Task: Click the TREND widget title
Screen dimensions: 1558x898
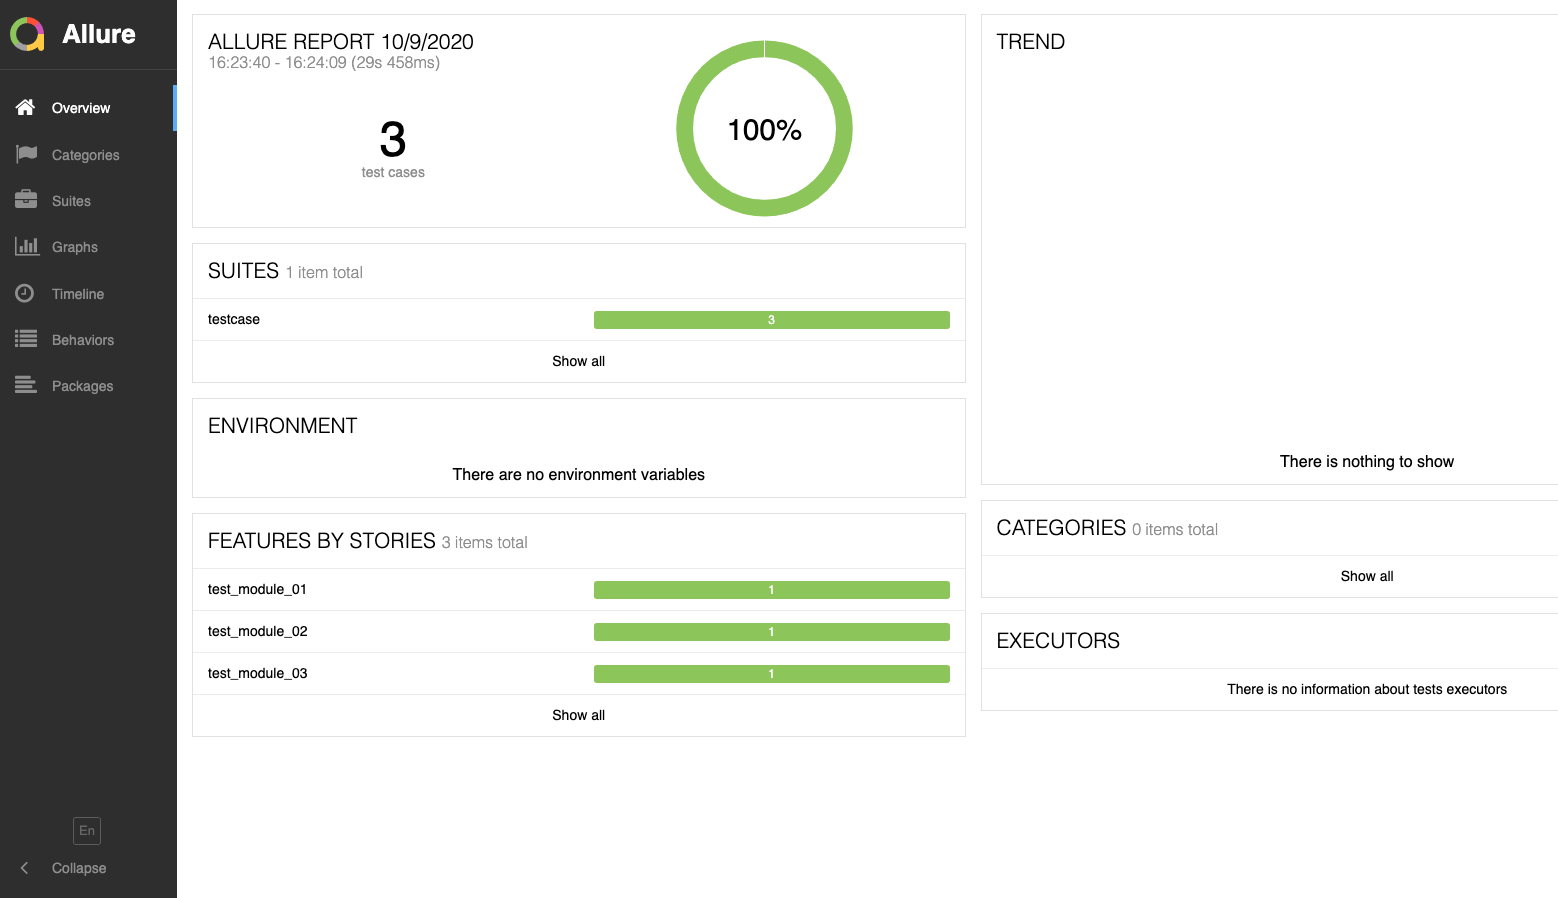Action: point(1031,42)
